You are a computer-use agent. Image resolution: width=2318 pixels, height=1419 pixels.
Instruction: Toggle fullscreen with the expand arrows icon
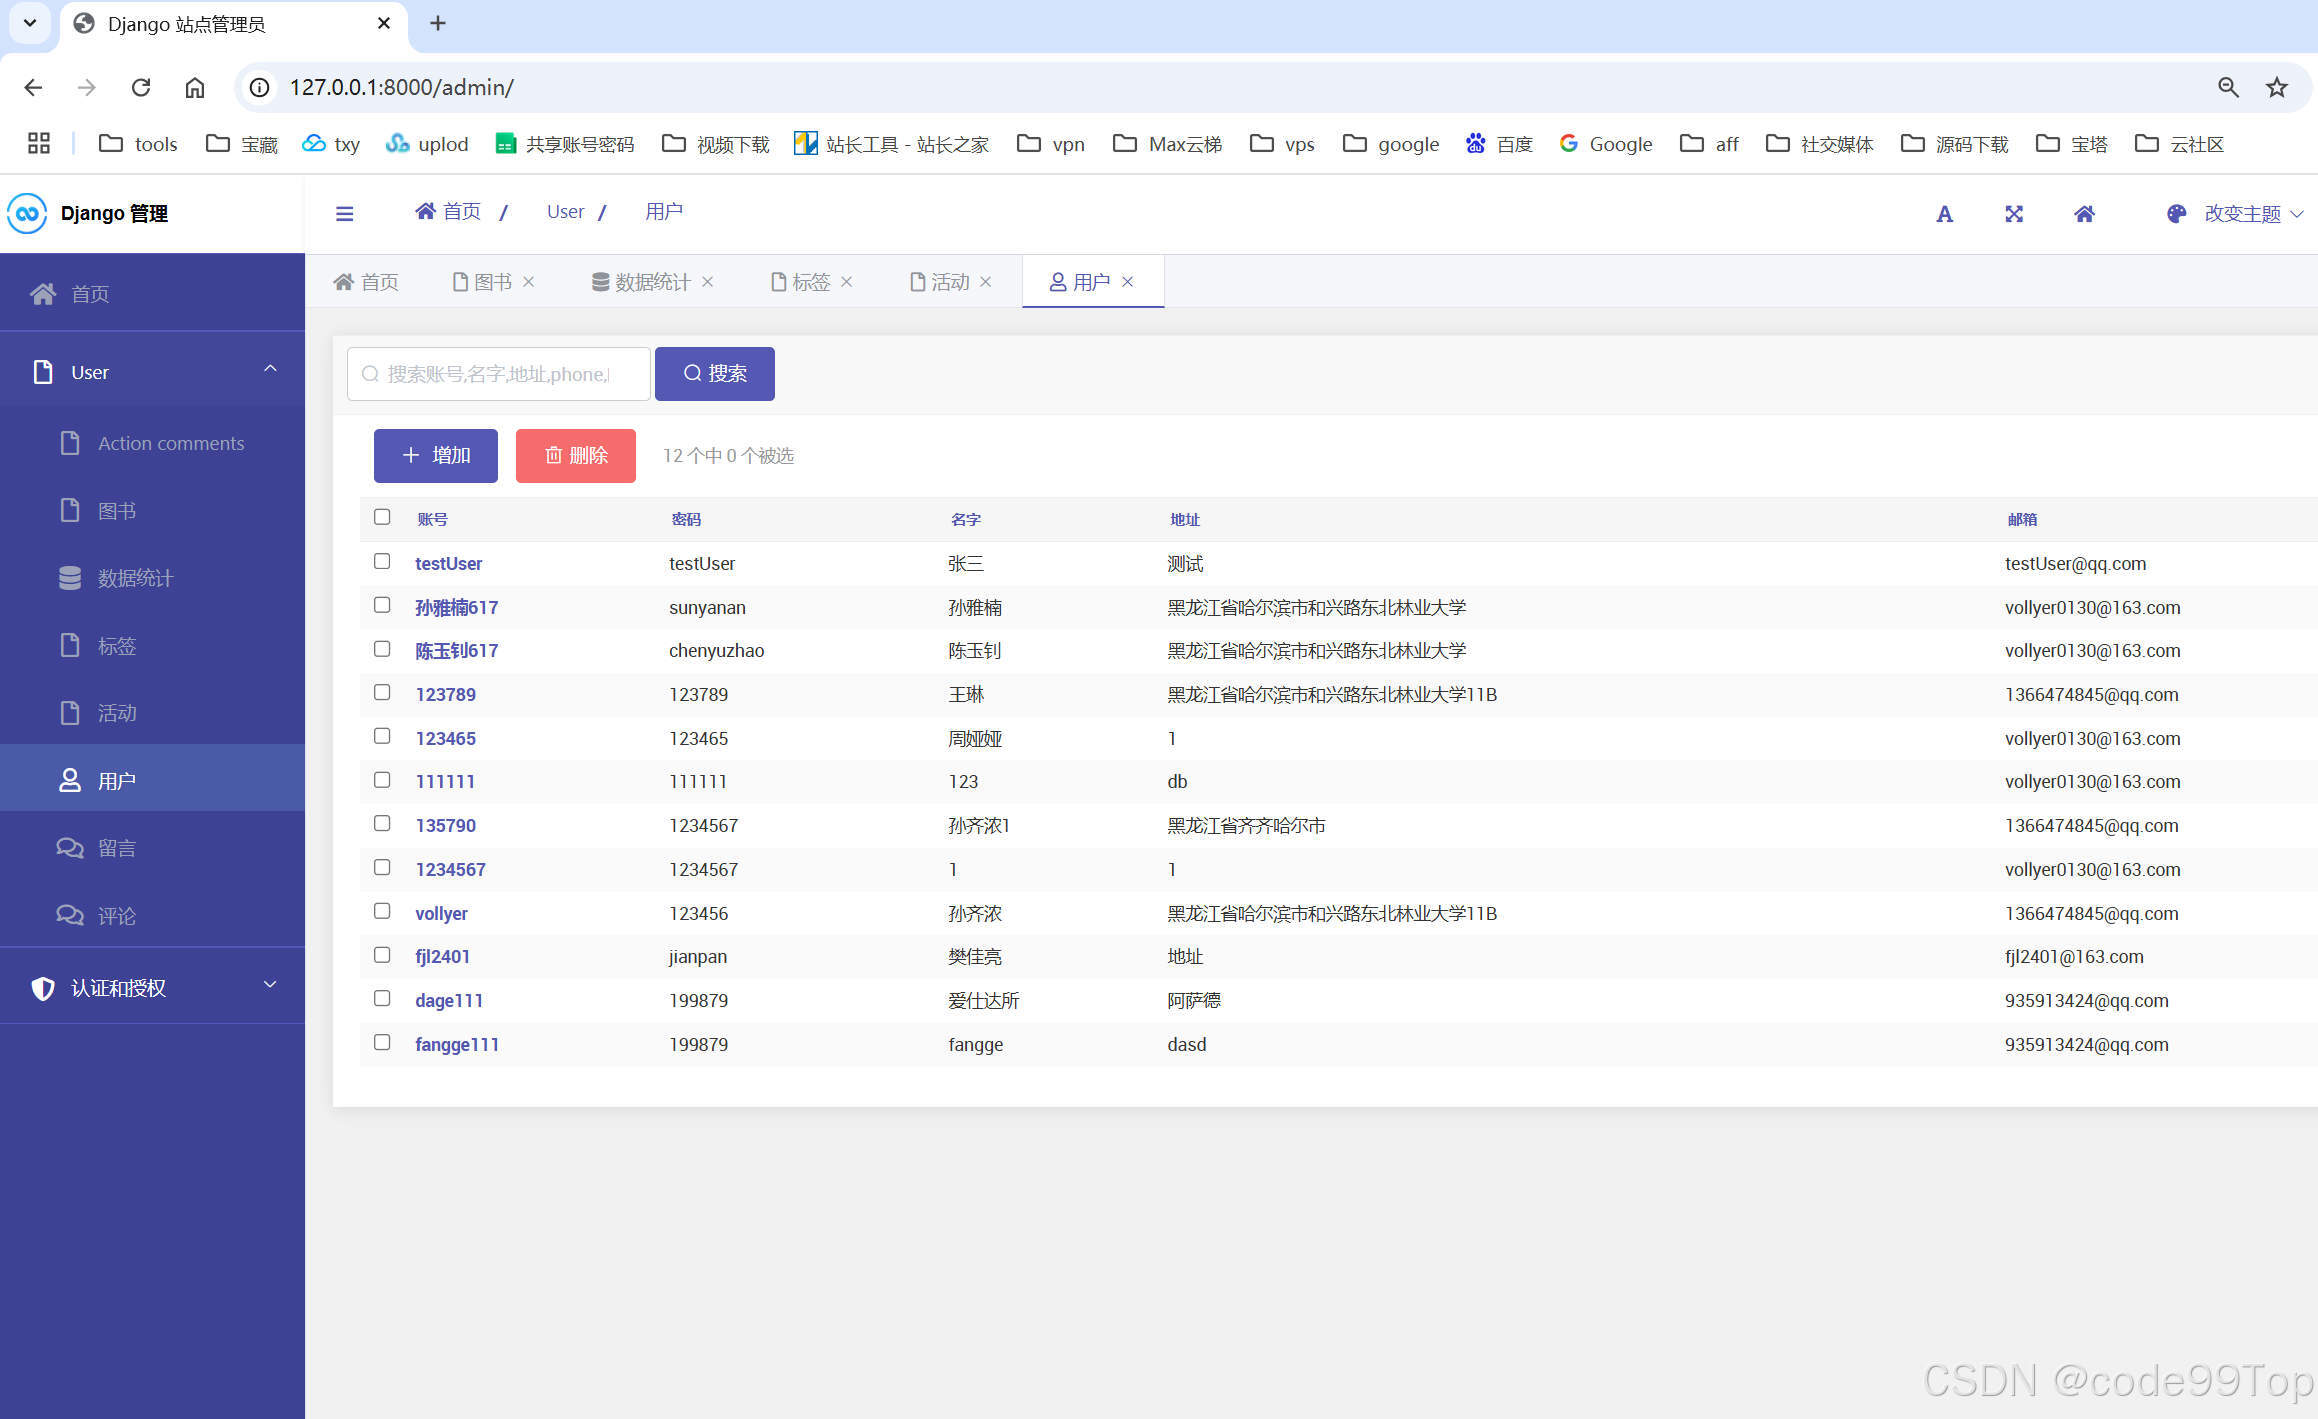coord(2014,214)
